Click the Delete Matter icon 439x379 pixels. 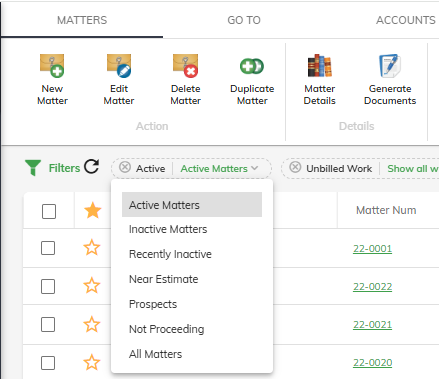click(x=186, y=66)
